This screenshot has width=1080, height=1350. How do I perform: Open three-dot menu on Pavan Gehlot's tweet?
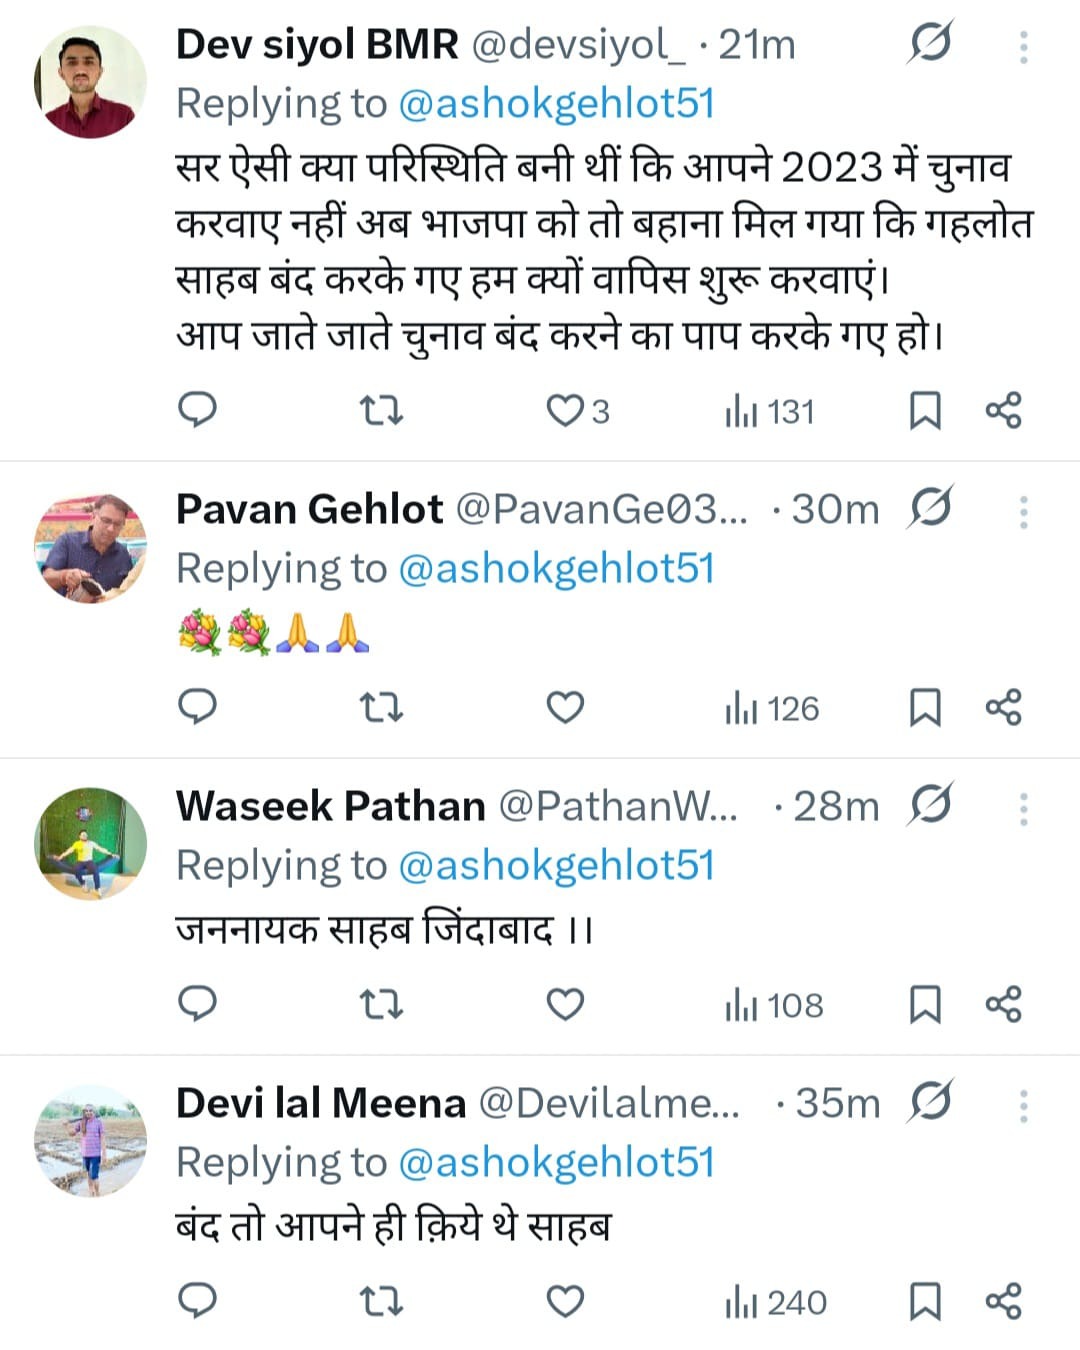coord(1023,511)
